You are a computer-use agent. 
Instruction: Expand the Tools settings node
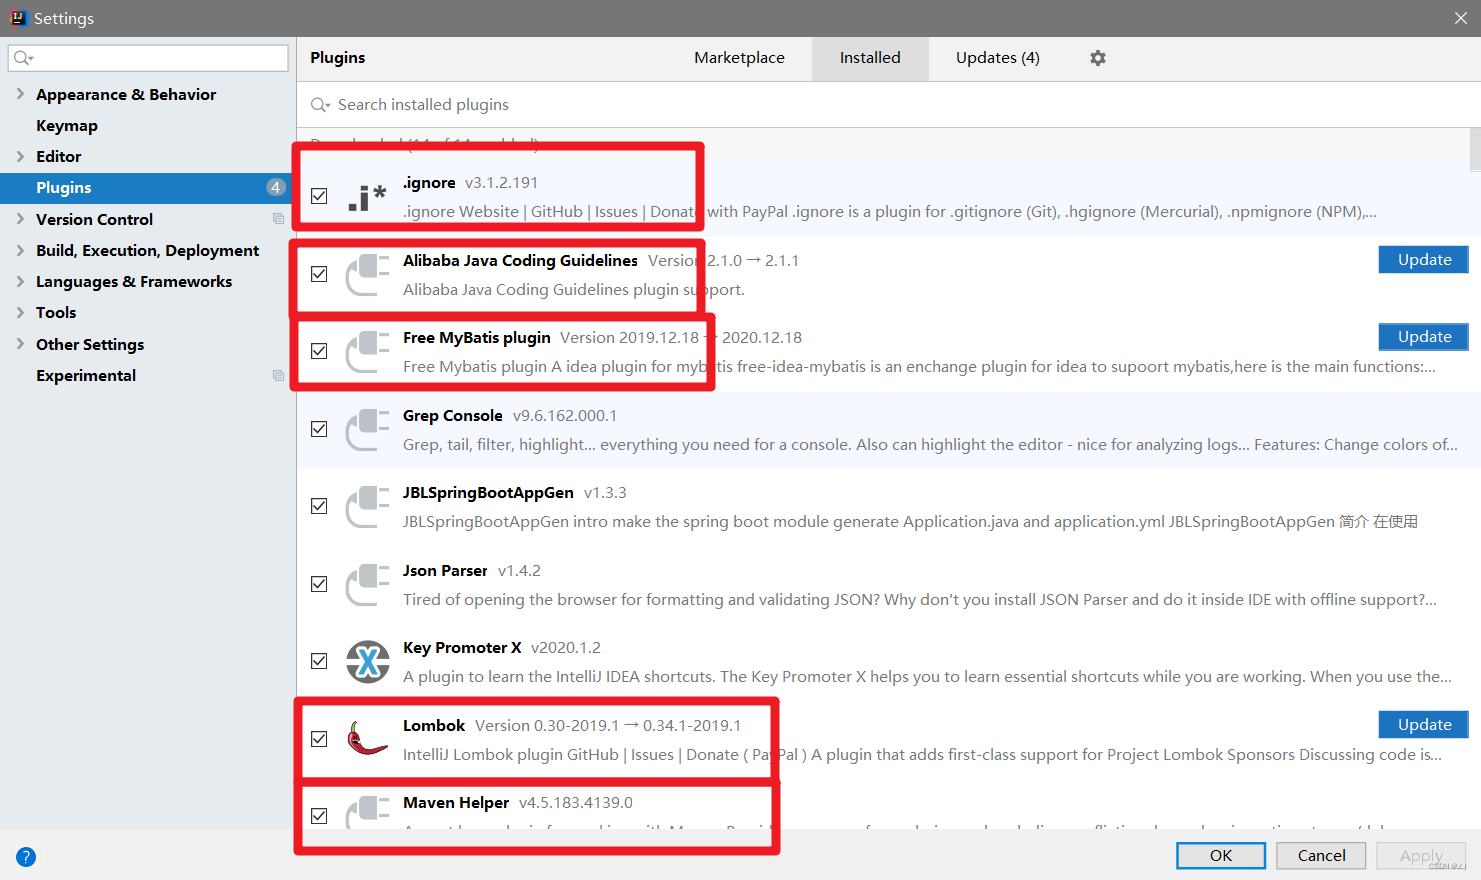[x=20, y=312]
